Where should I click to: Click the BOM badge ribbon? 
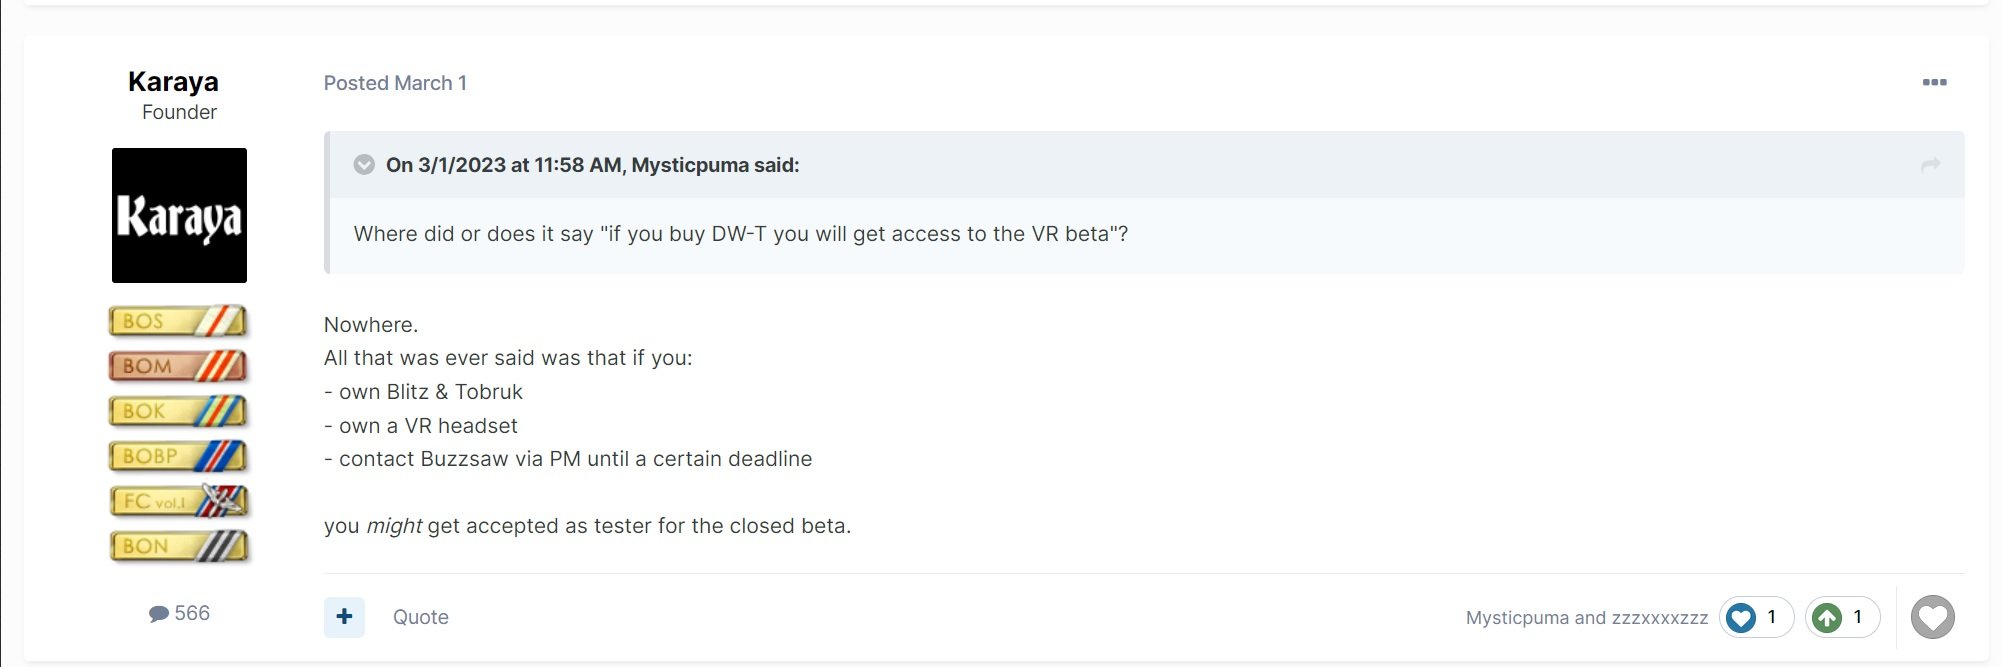178,366
